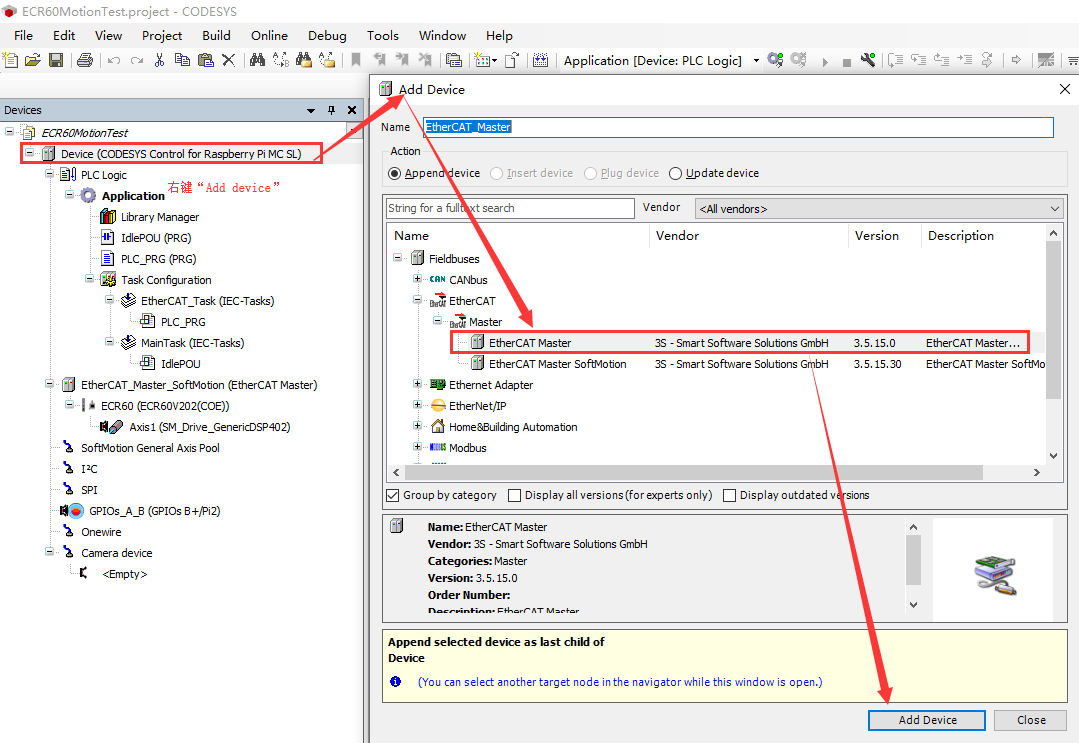Save the project using floppy icon
1079x743 pixels.
pyautogui.click(x=56, y=61)
